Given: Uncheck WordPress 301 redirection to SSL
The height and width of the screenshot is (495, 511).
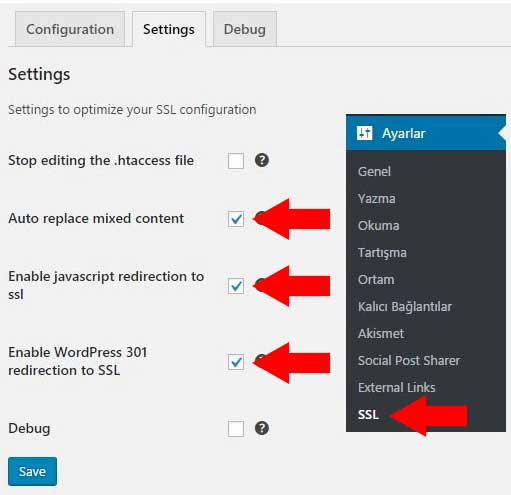Looking at the screenshot, I should tap(236, 362).
